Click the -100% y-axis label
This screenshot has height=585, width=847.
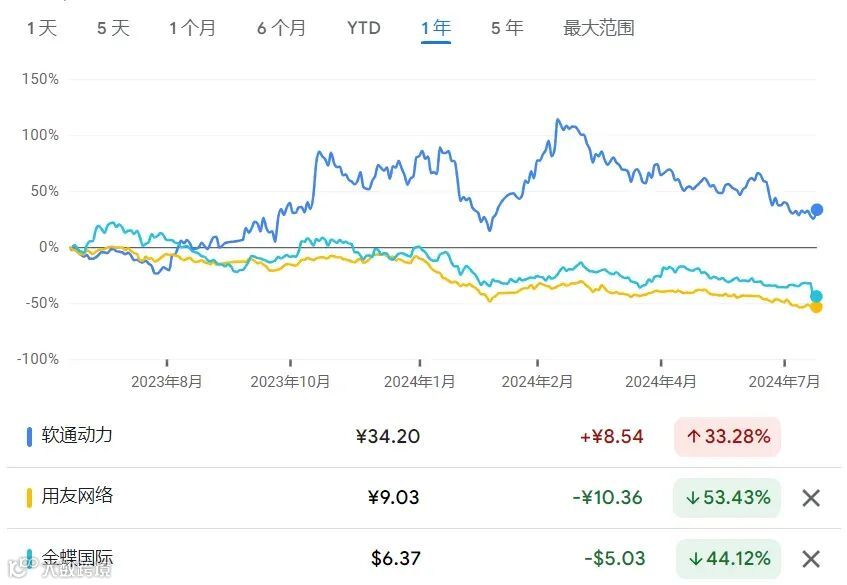(38, 359)
